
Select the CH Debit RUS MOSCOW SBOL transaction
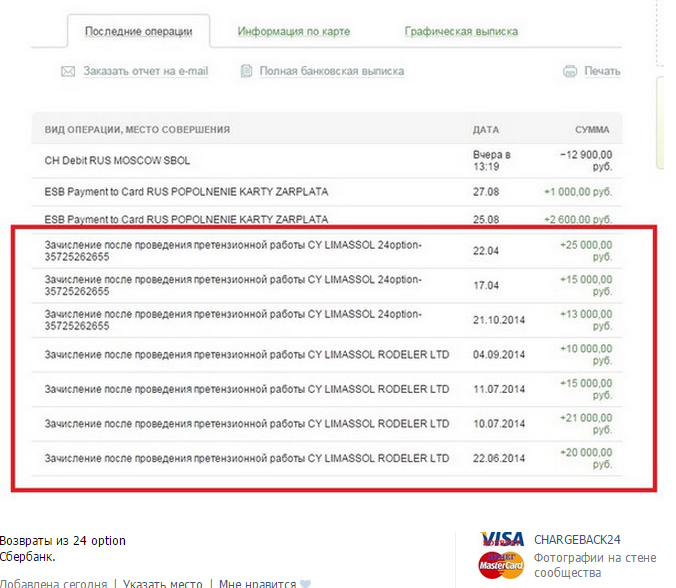click(x=118, y=160)
